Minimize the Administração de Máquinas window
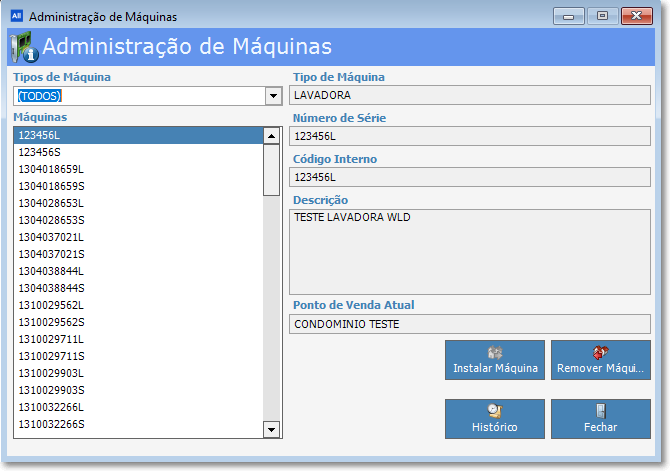This screenshot has width=670, height=471. click(570, 16)
